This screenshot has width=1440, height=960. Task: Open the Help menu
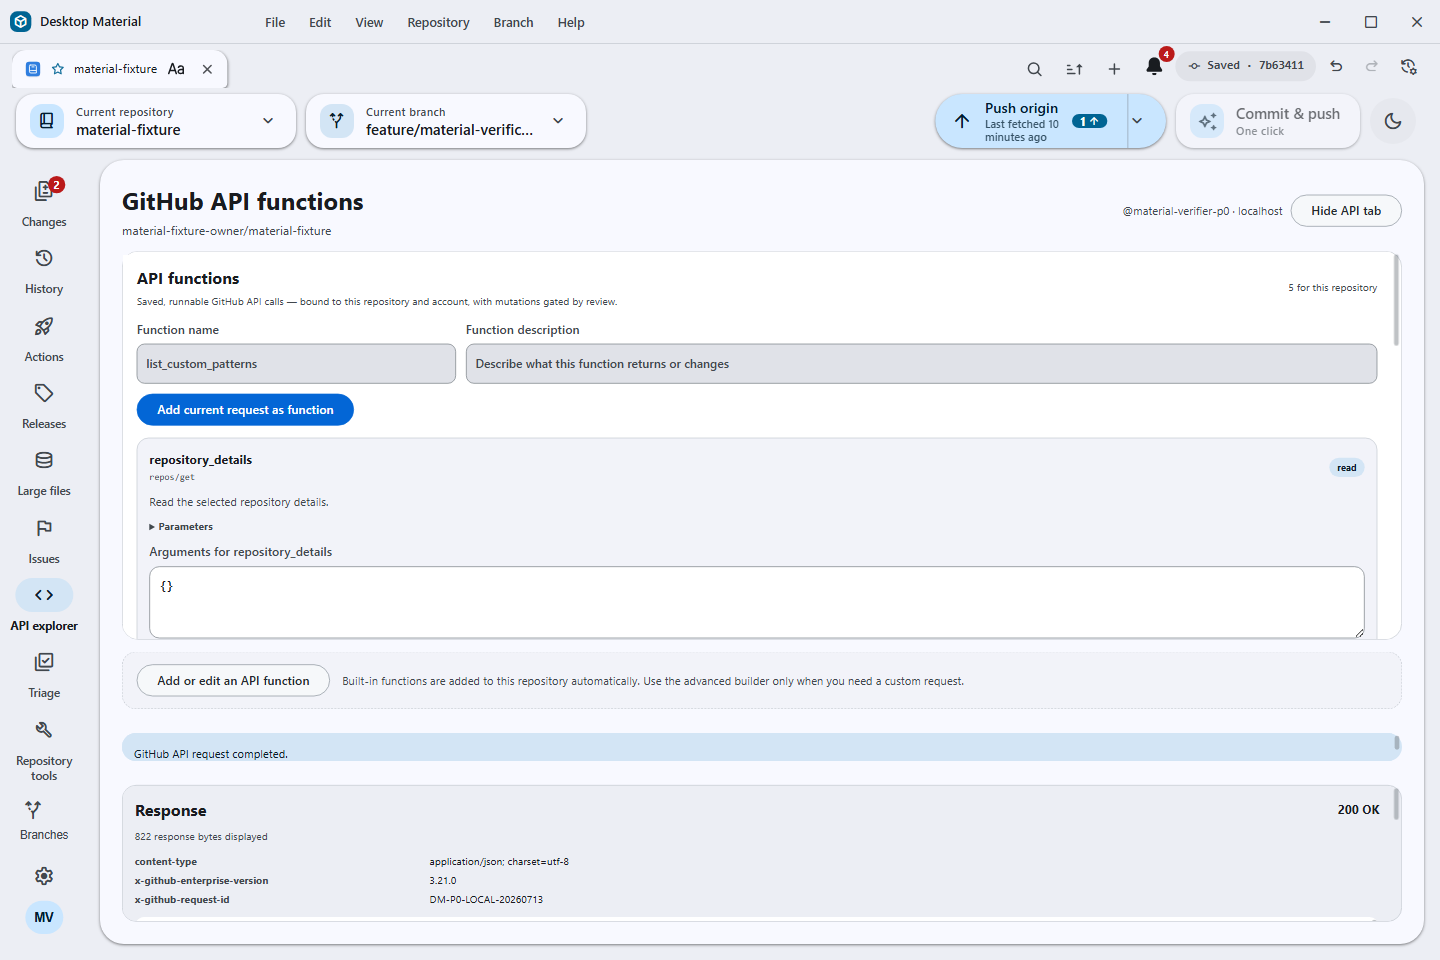571,22
